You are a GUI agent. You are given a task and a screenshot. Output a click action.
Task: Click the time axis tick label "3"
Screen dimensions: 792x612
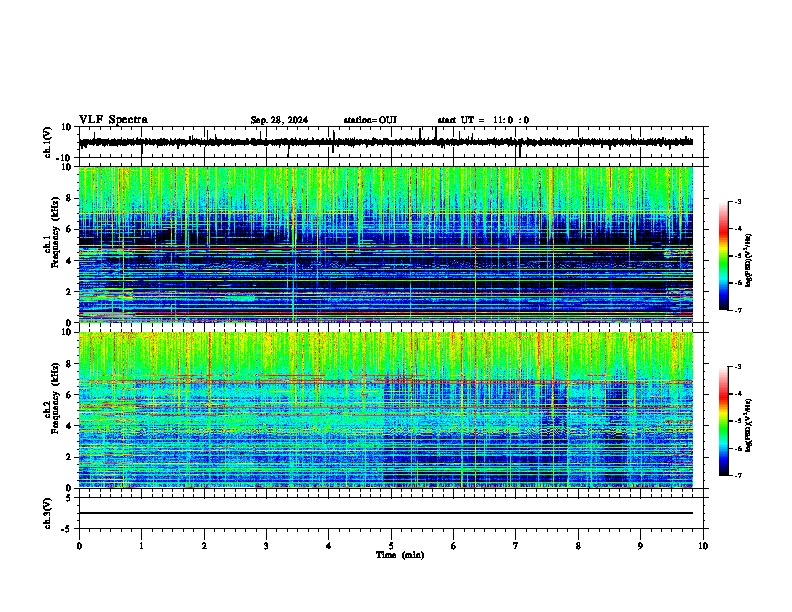click(x=266, y=546)
